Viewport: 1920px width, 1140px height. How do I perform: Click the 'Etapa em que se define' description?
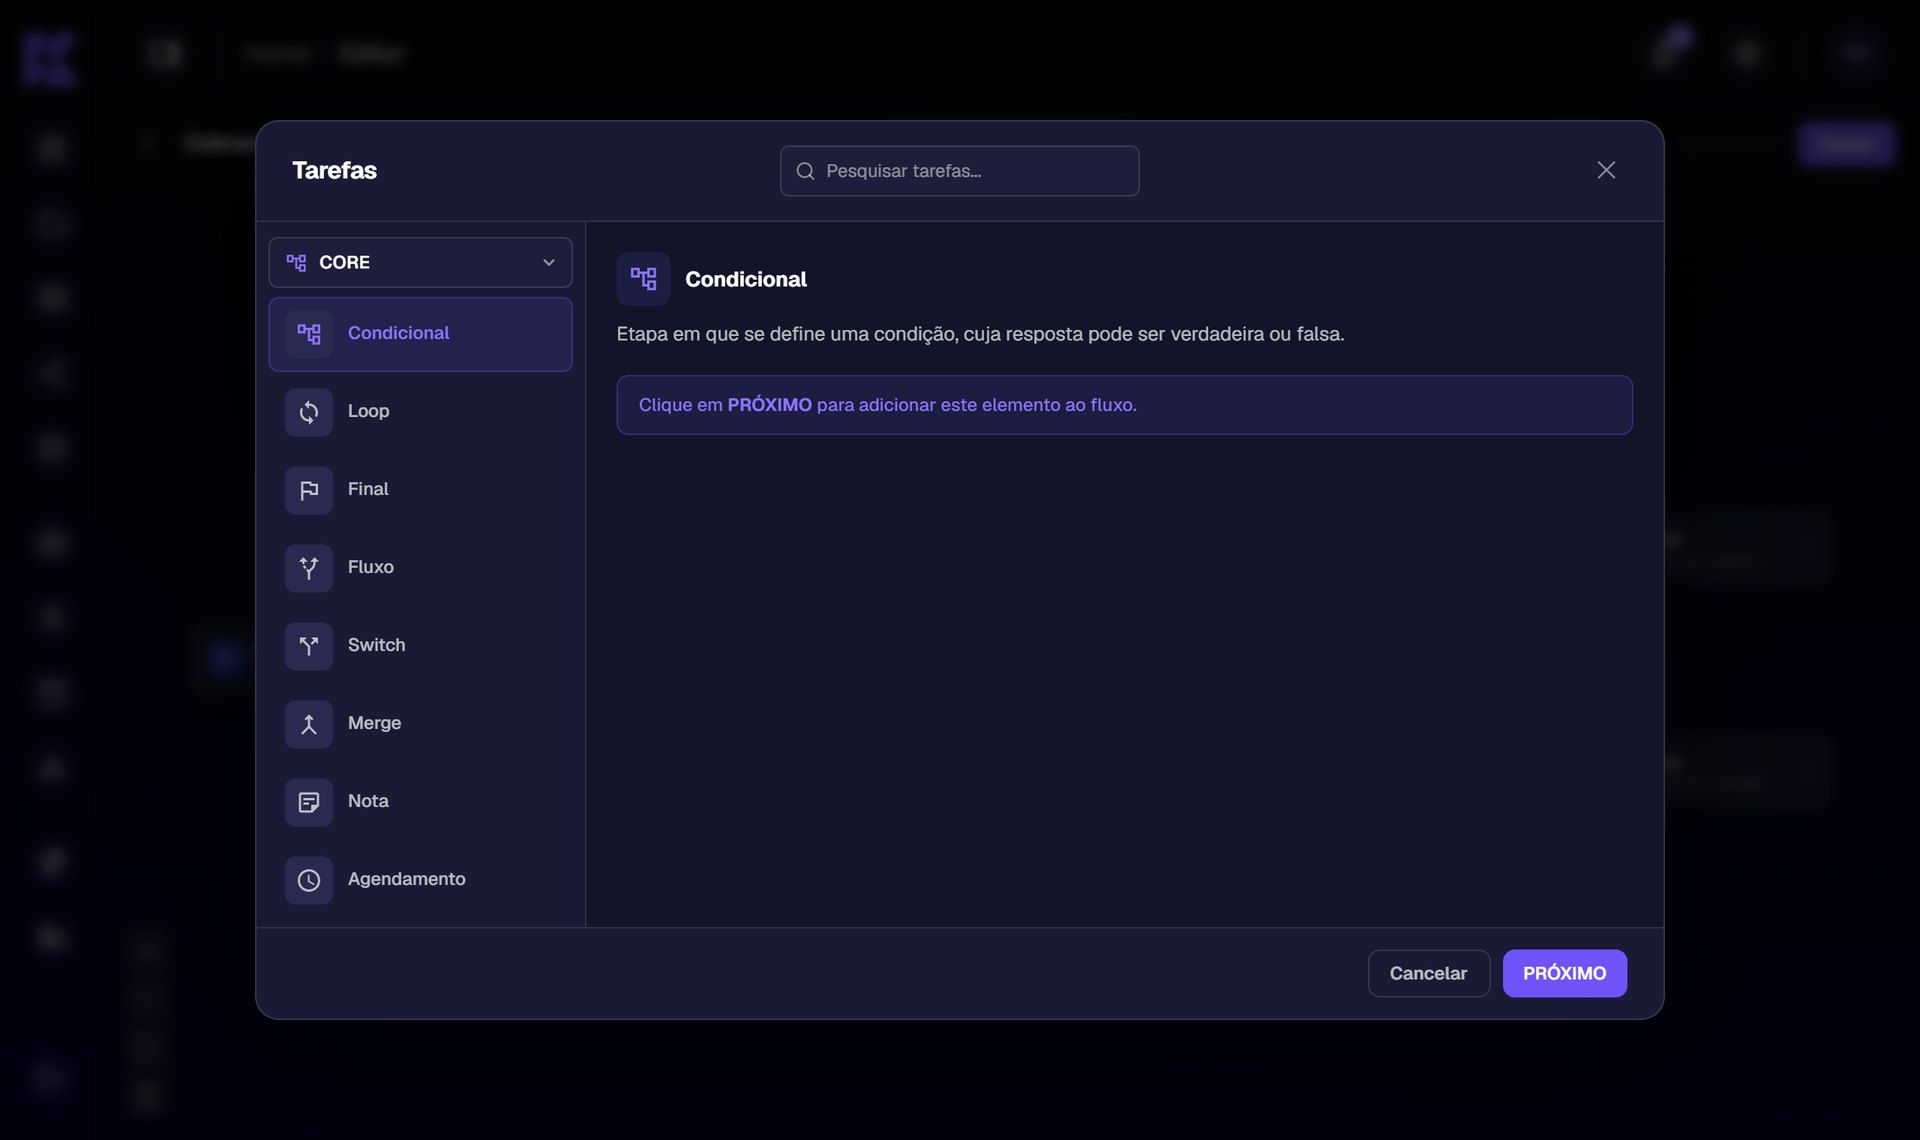(980, 334)
